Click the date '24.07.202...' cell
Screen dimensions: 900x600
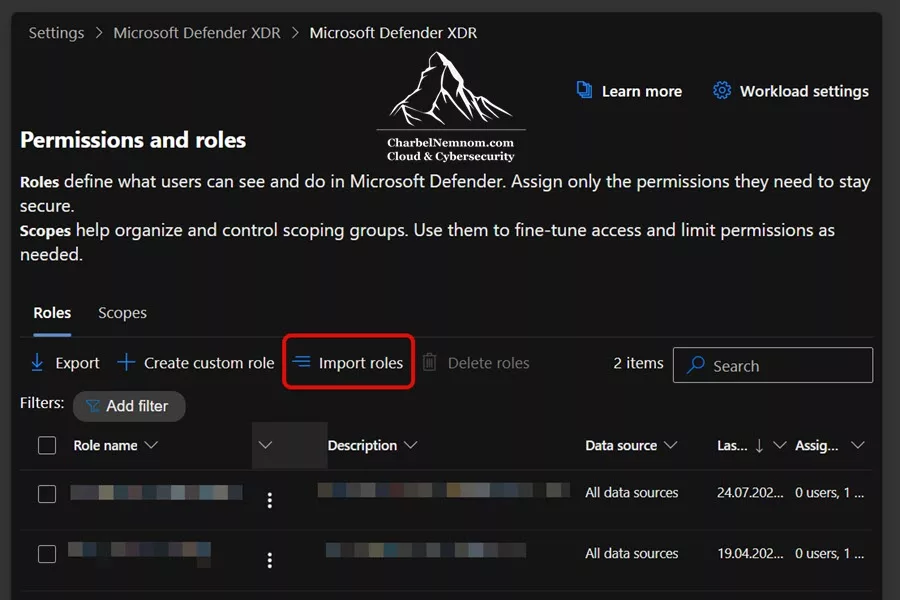pos(750,493)
